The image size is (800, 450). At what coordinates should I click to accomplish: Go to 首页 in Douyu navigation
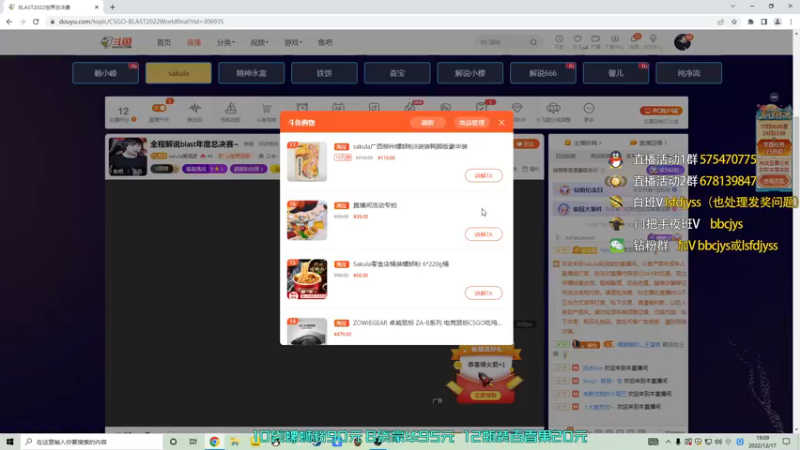[164, 42]
